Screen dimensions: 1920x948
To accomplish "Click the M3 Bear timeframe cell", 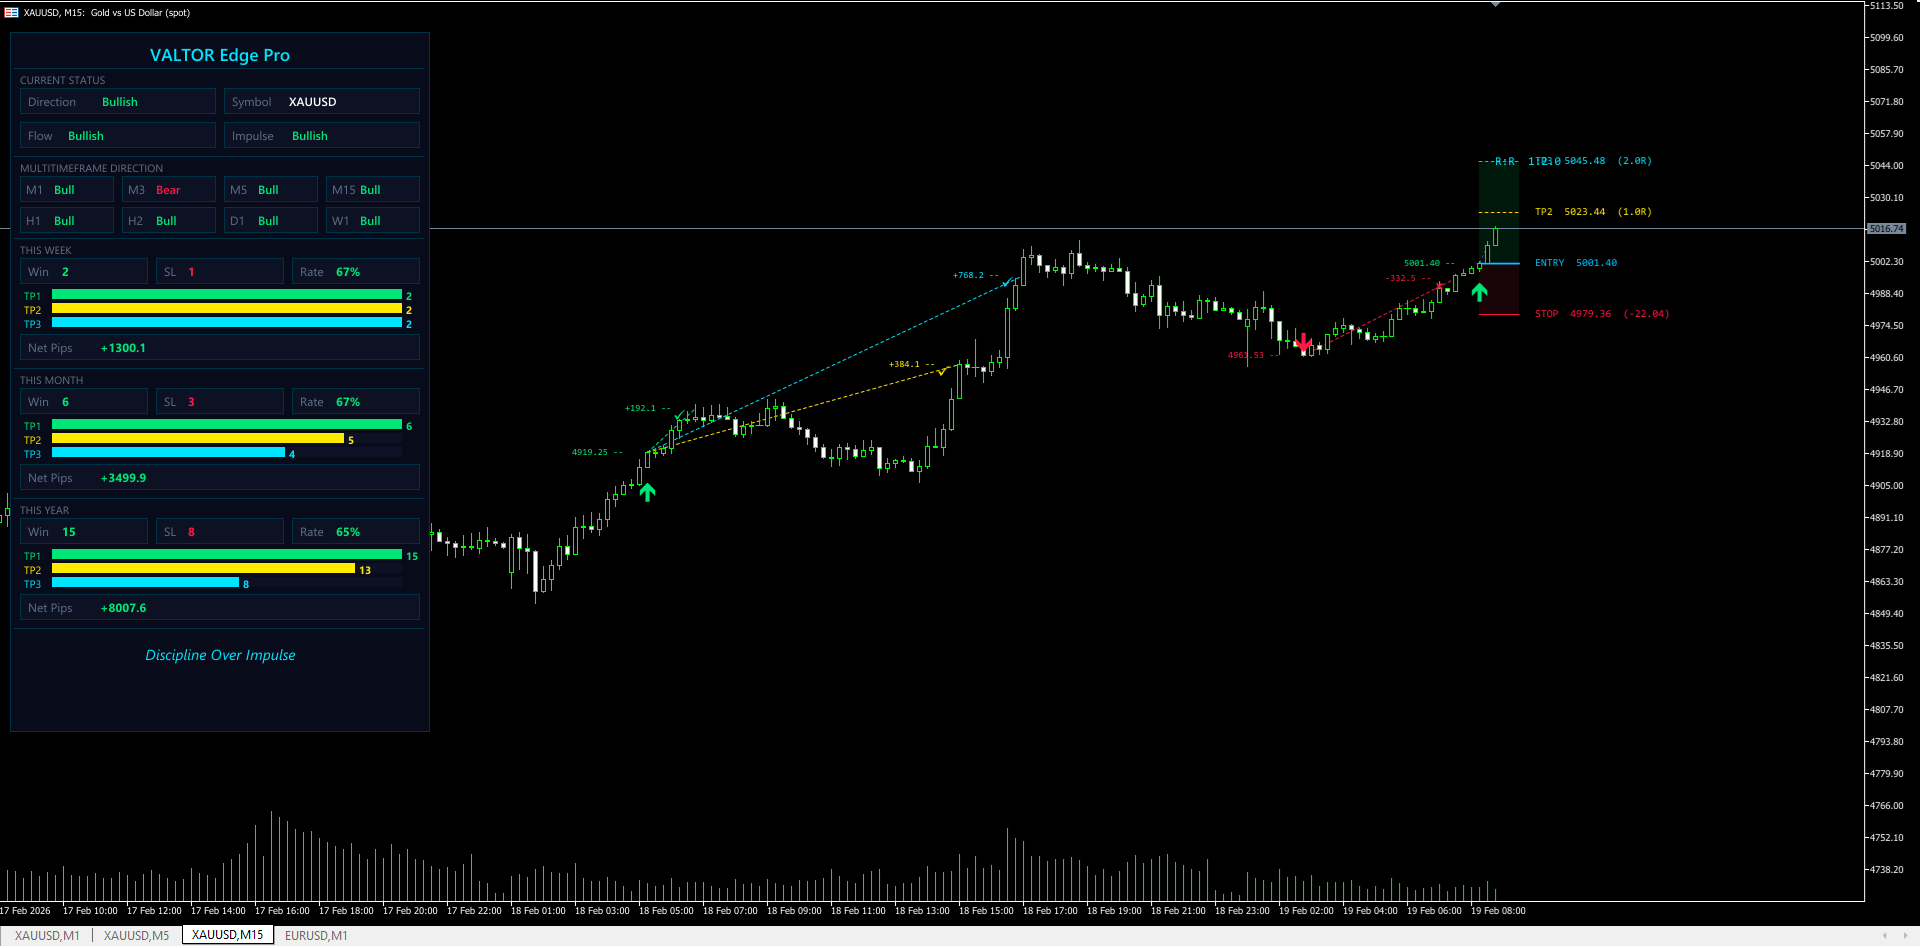I will click(168, 190).
